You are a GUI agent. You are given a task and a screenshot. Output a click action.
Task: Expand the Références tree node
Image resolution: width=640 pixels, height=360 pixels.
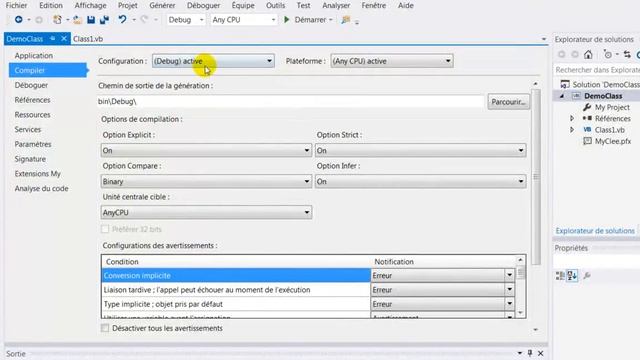point(572,118)
